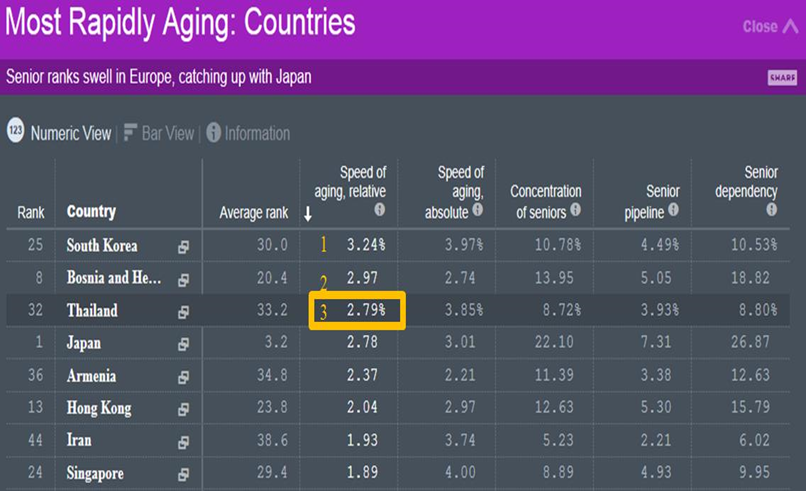The width and height of the screenshot is (806, 491).
Task: Open the popup icon for Bosnia and He...
Action: click(184, 280)
